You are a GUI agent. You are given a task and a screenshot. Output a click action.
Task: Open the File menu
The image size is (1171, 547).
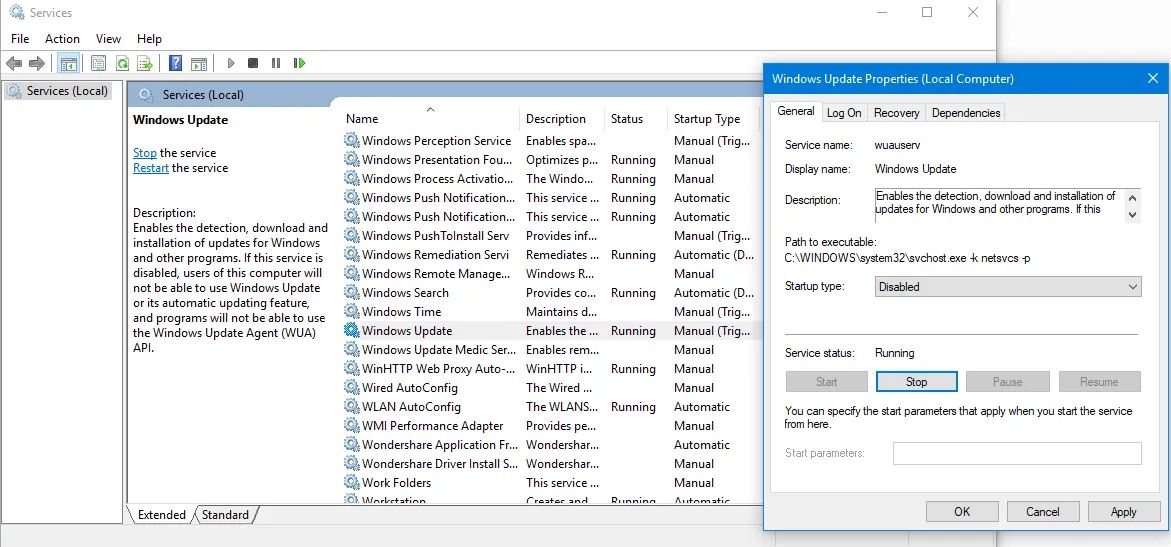(x=20, y=39)
